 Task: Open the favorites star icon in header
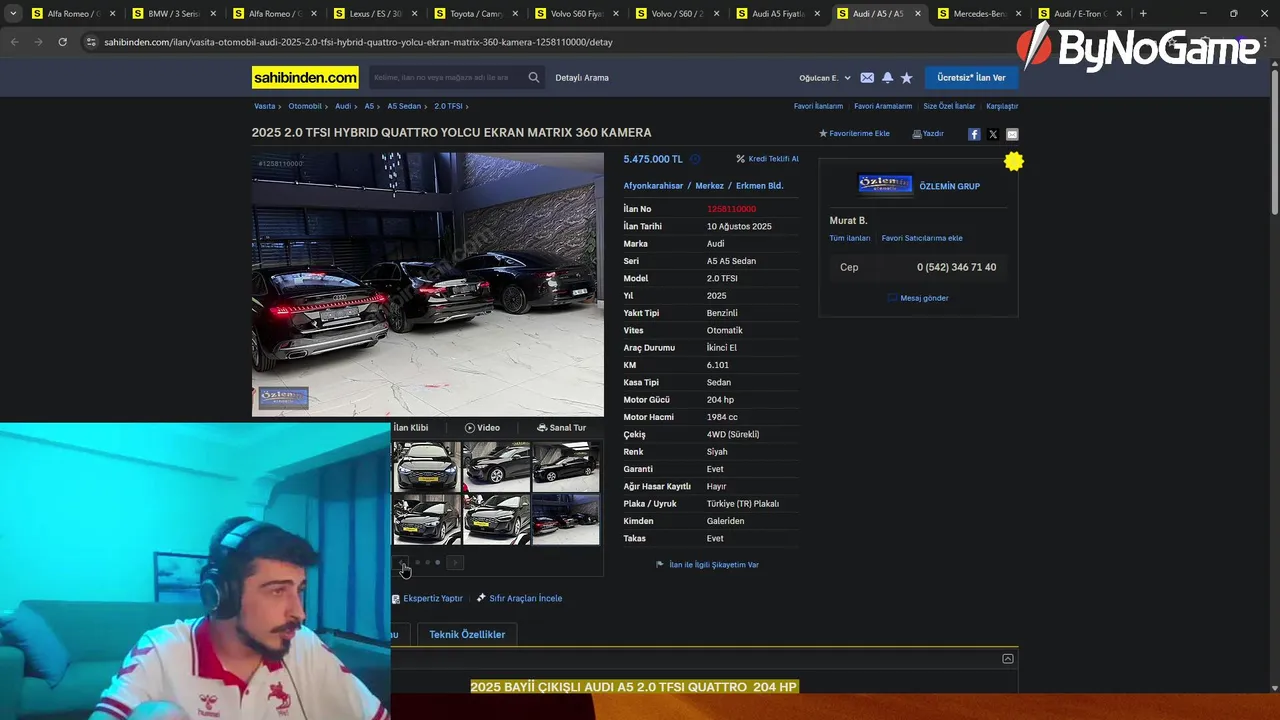click(906, 77)
